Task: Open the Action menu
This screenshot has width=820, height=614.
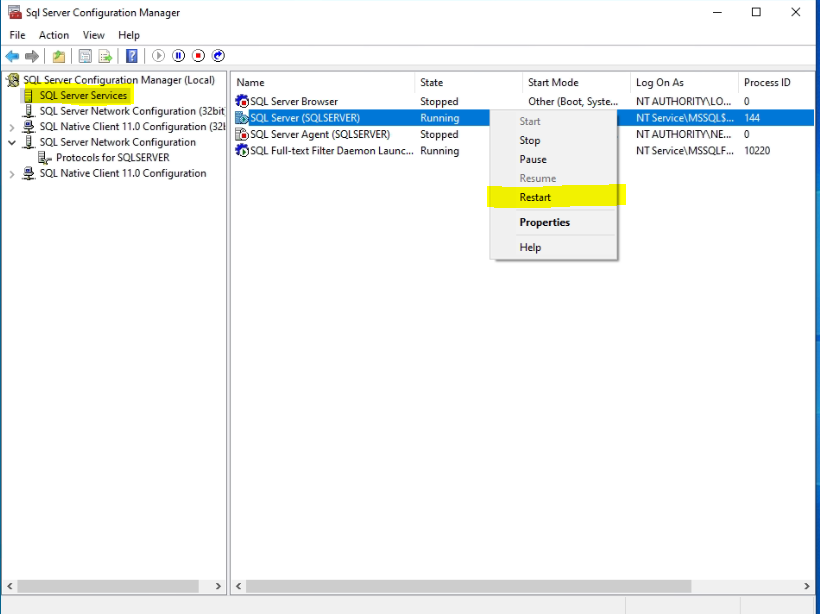Action: [x=54, y=35]
